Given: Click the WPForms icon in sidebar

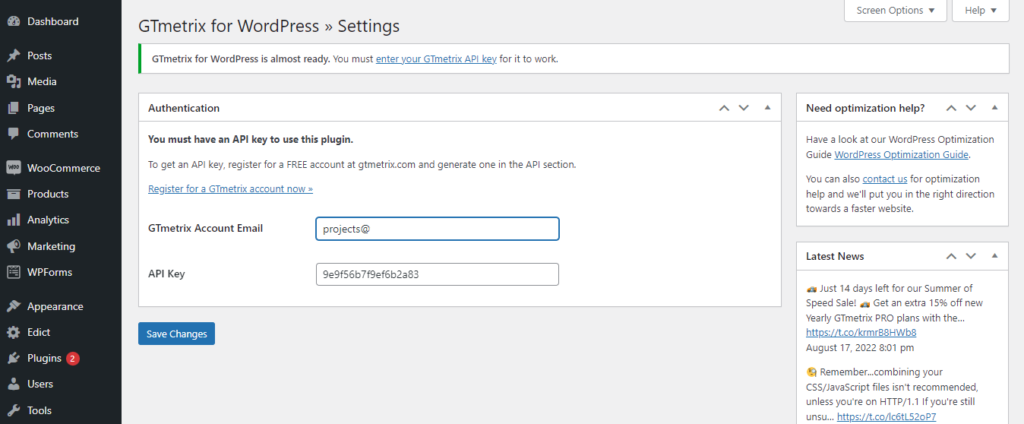Looking at the screenshot, I should pos(13,272).
